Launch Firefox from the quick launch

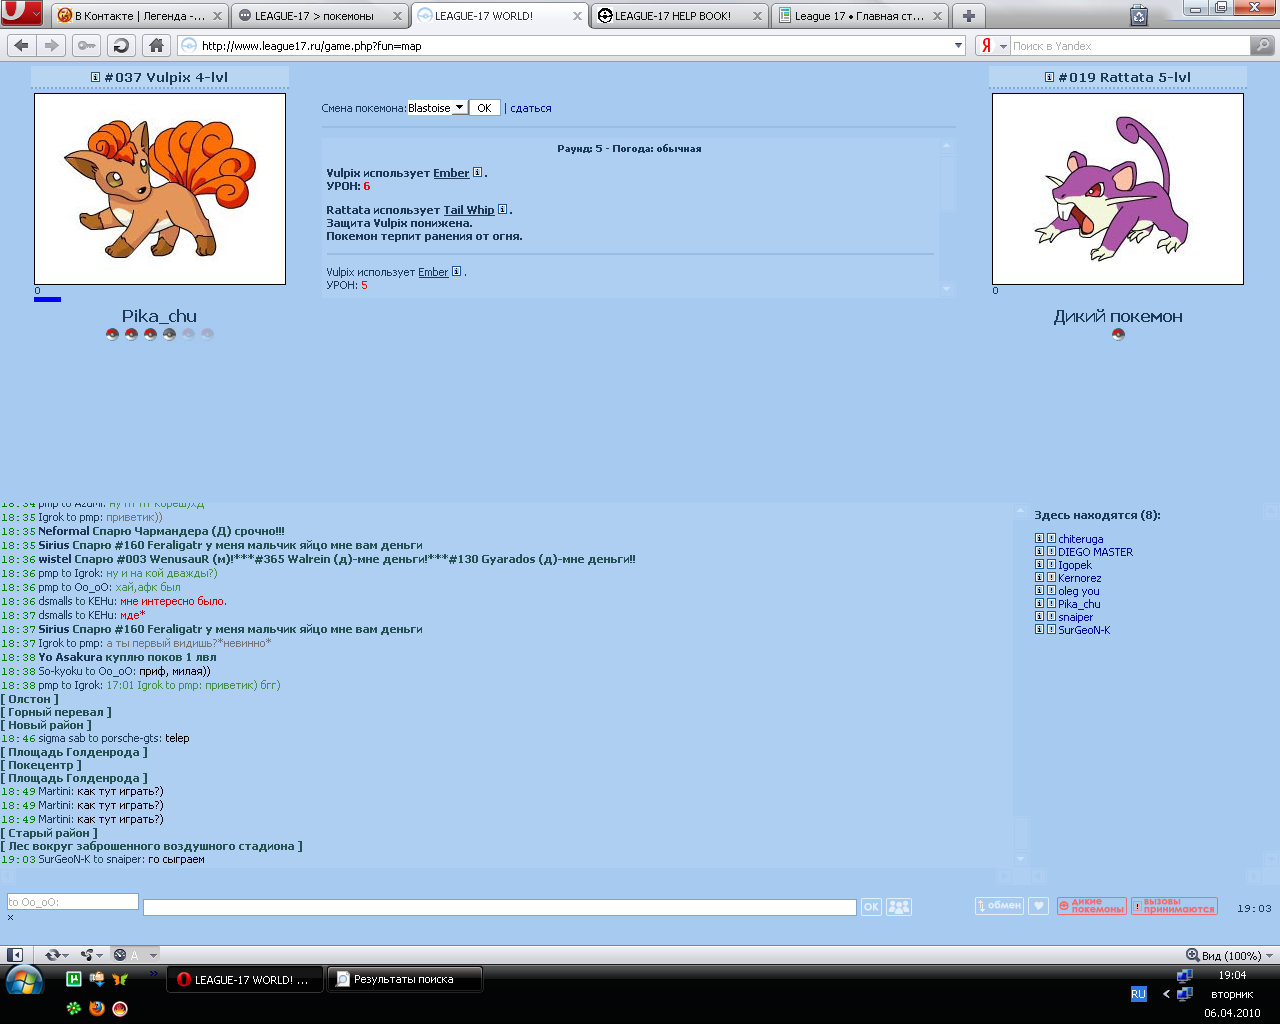pyautogui.click(x=96, y=1008)
